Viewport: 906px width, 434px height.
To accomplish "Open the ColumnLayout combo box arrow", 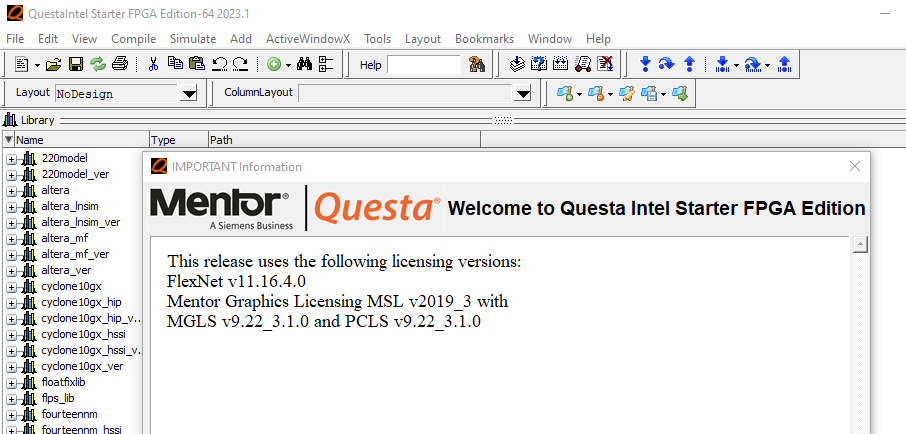I will (x=523, y=94).
